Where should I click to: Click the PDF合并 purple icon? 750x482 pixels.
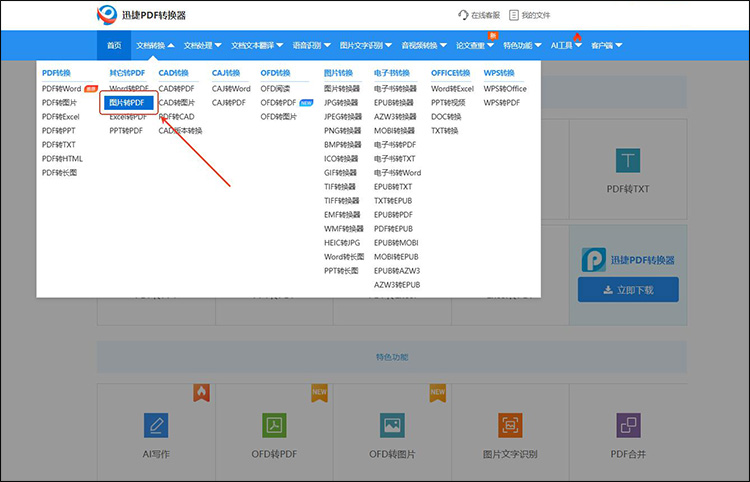pos(628,425)
